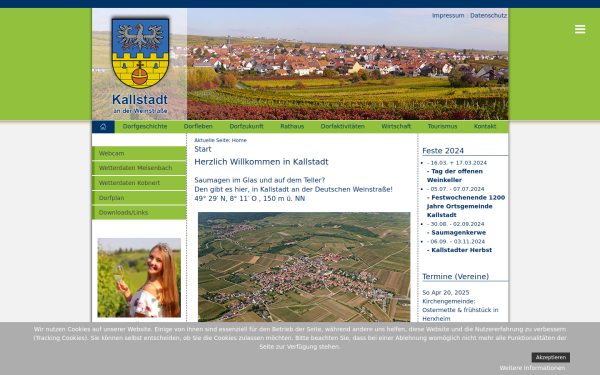
Task: Select Webcam in the sidebar
Action: point(139,153)
